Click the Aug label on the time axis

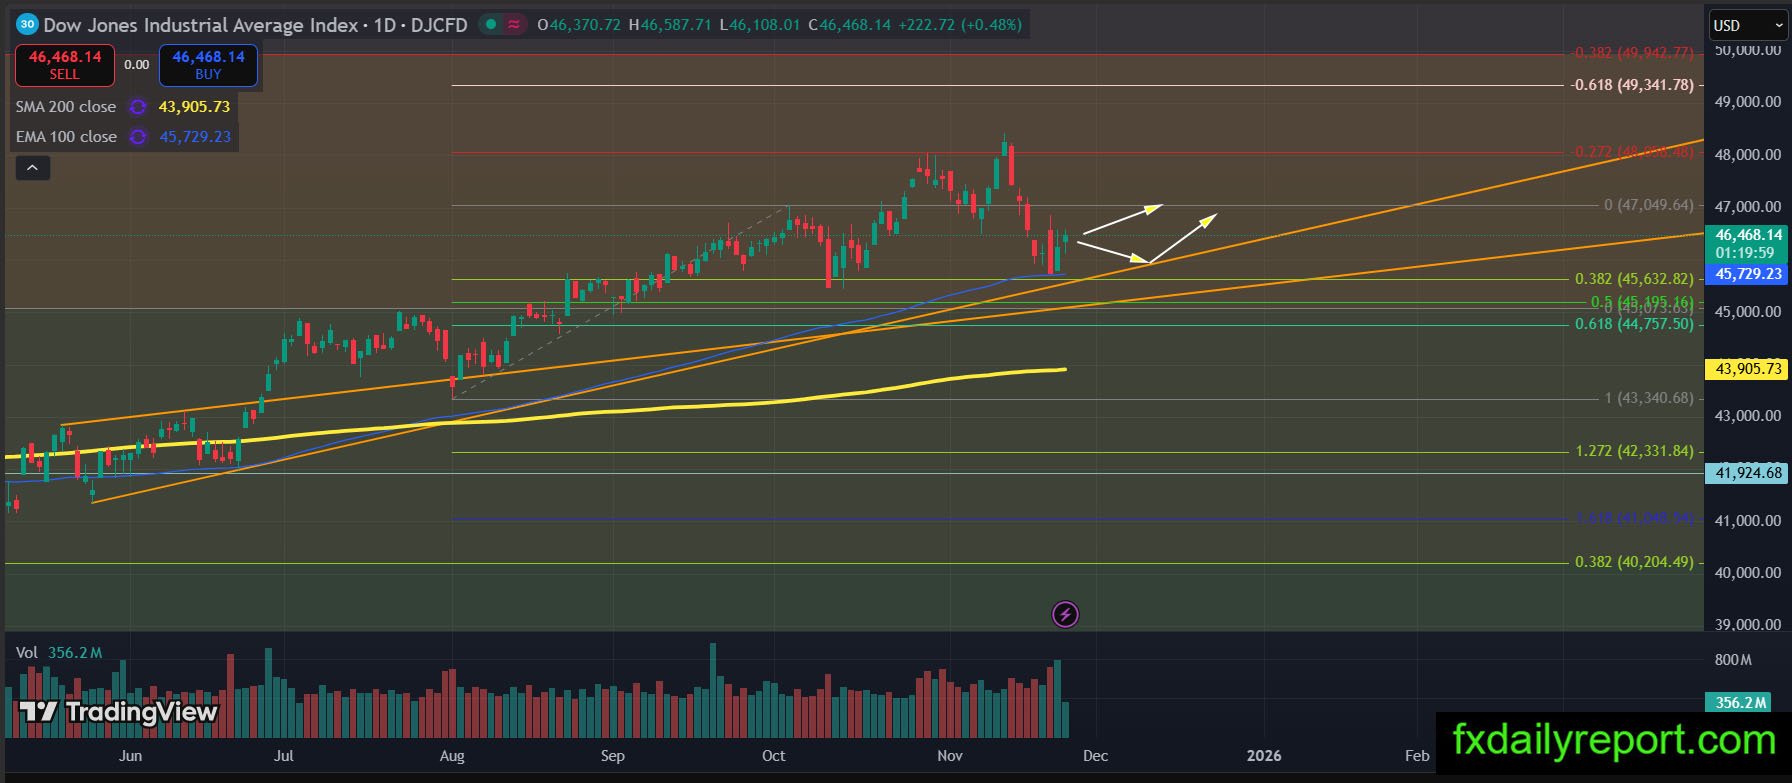tap(452, 756)
